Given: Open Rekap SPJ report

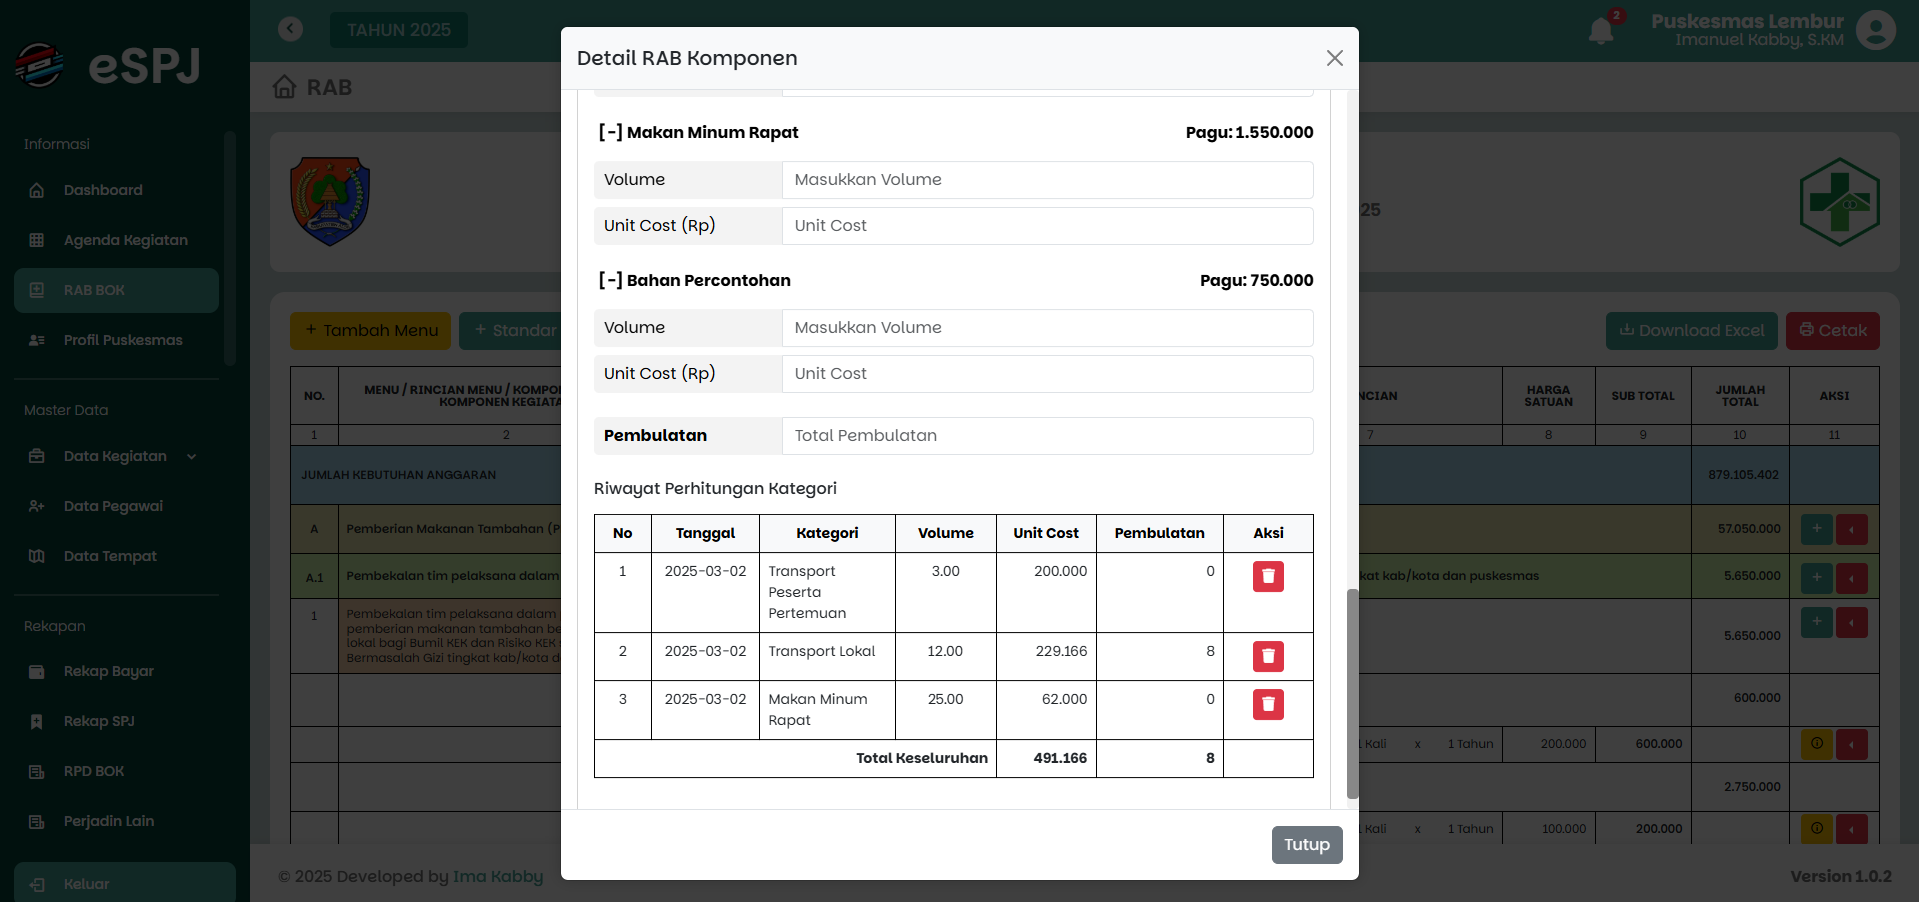Looking at the screenshot, I should (x=116, y=721).
